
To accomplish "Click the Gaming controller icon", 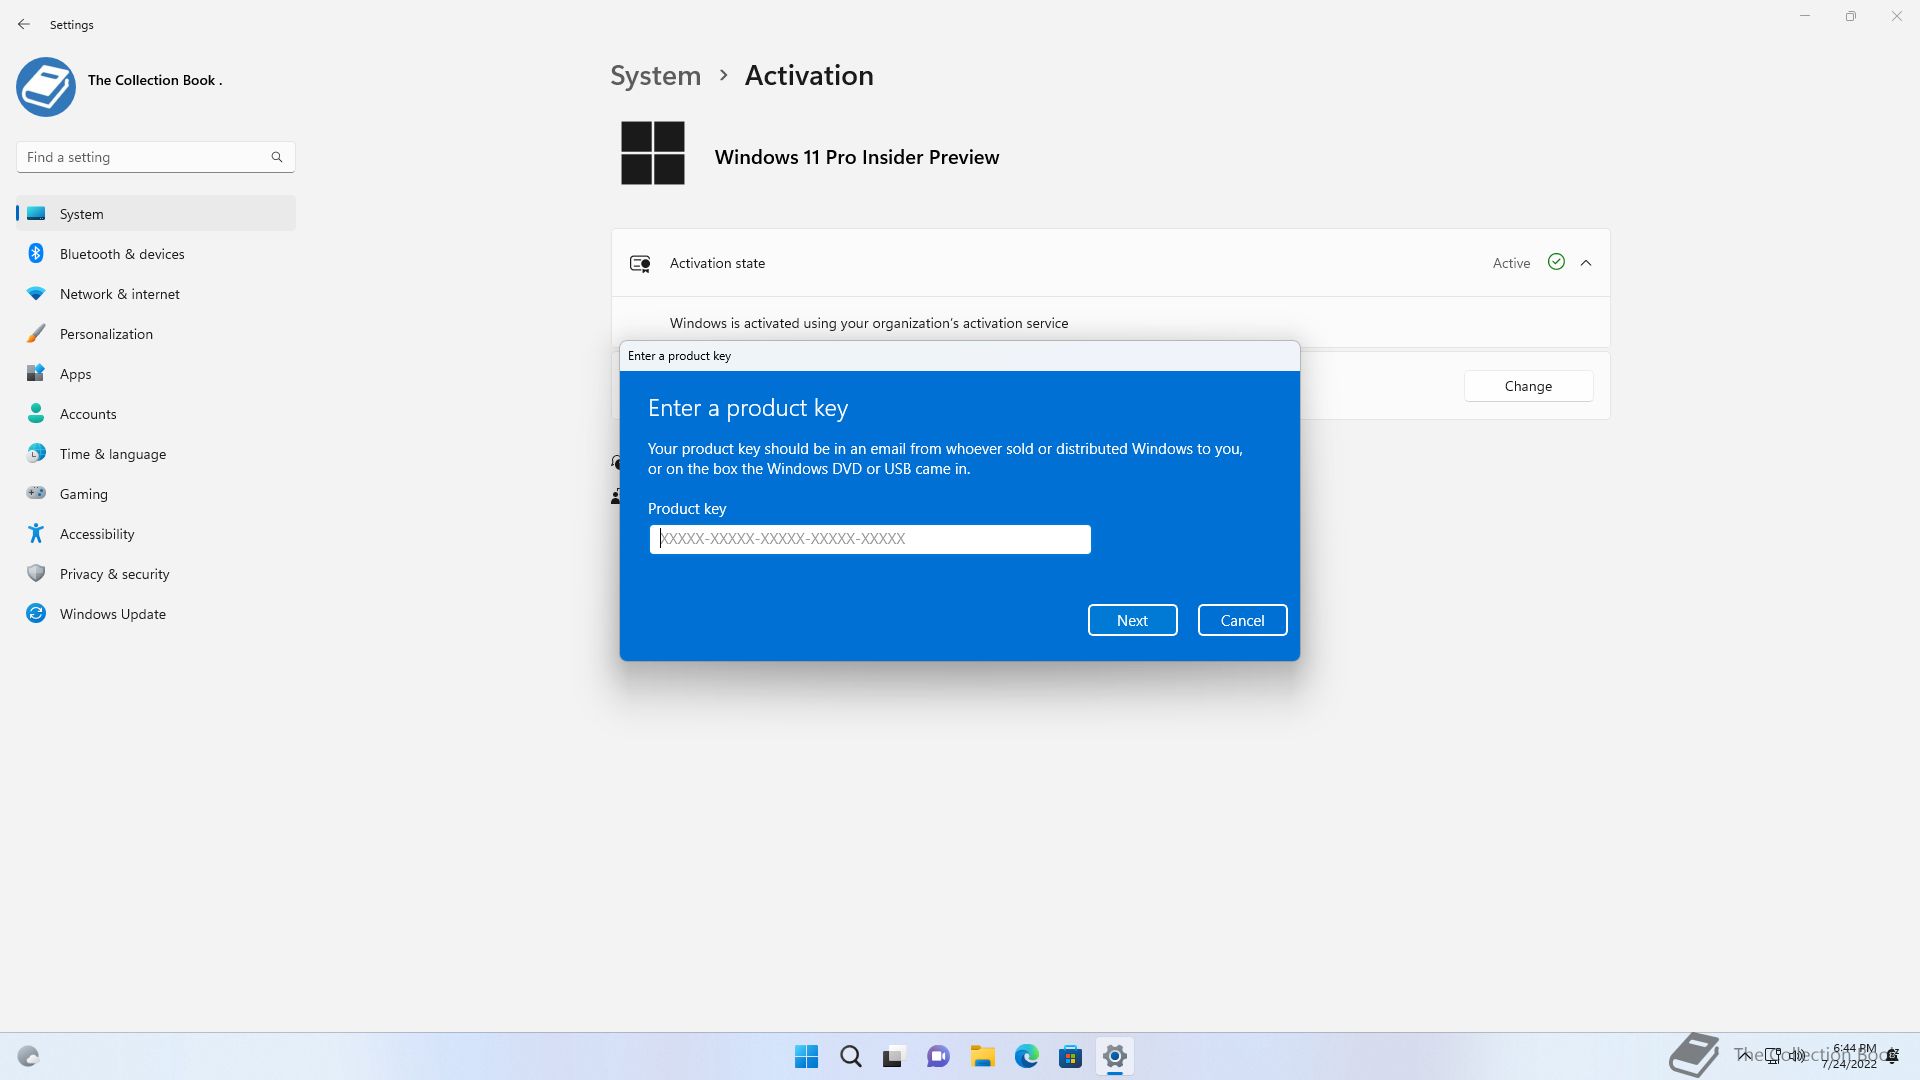I will click(36, 493).
